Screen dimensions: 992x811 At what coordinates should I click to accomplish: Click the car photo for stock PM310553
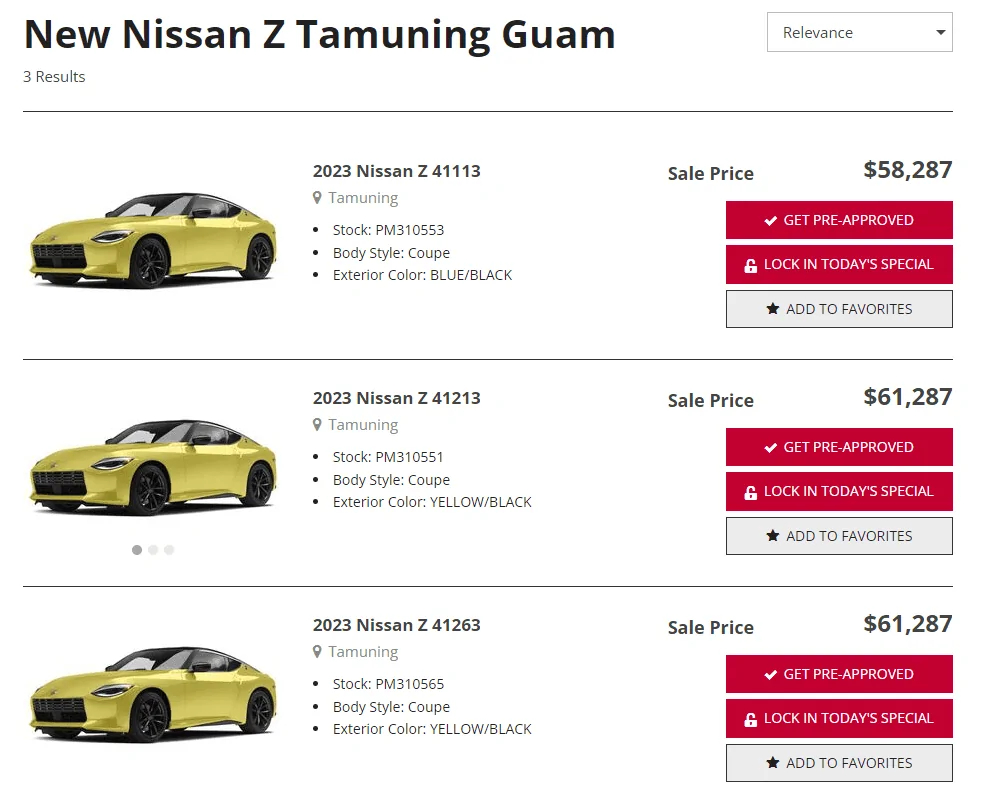pyautogui.click(x=152, y=240)
